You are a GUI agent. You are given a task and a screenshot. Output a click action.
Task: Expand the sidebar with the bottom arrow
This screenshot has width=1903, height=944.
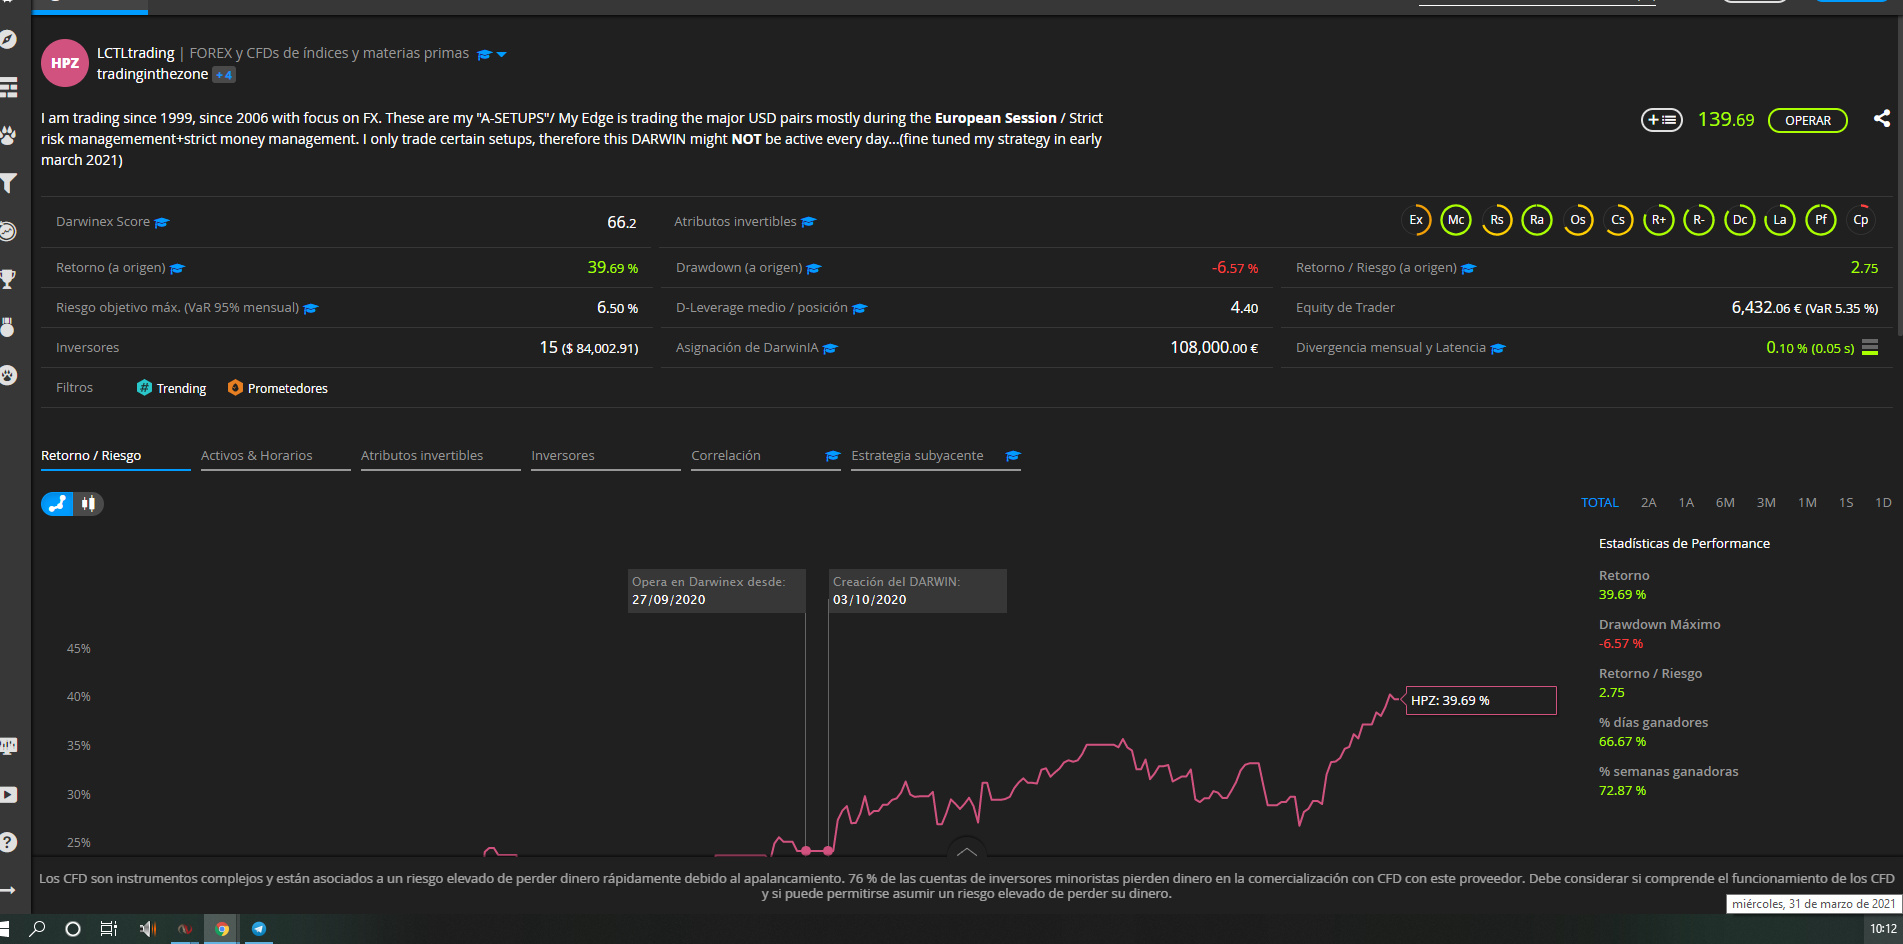(x=9, y=890)
